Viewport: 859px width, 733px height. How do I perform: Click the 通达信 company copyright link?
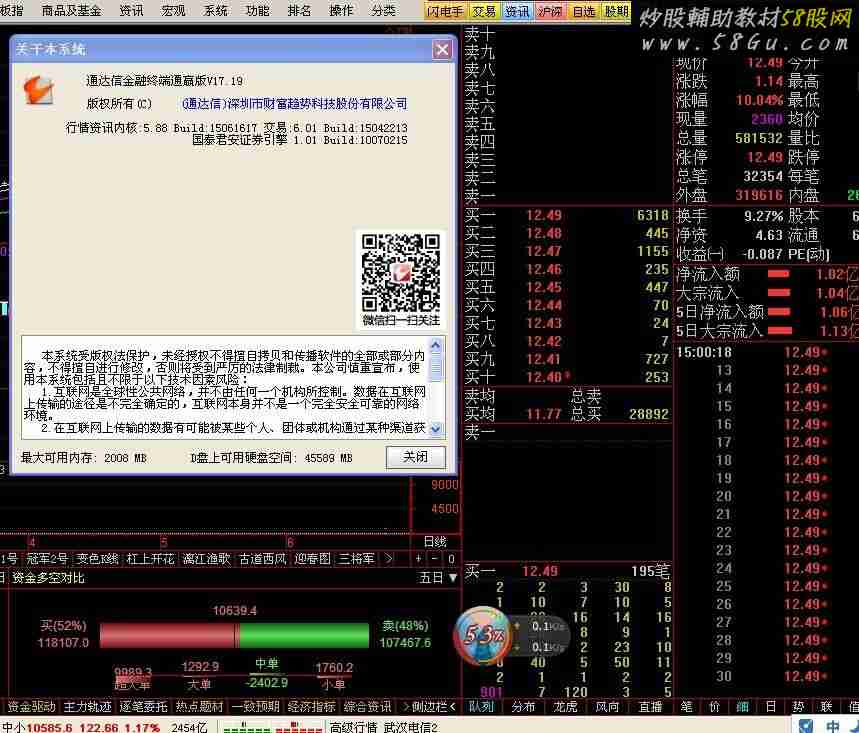295,104
